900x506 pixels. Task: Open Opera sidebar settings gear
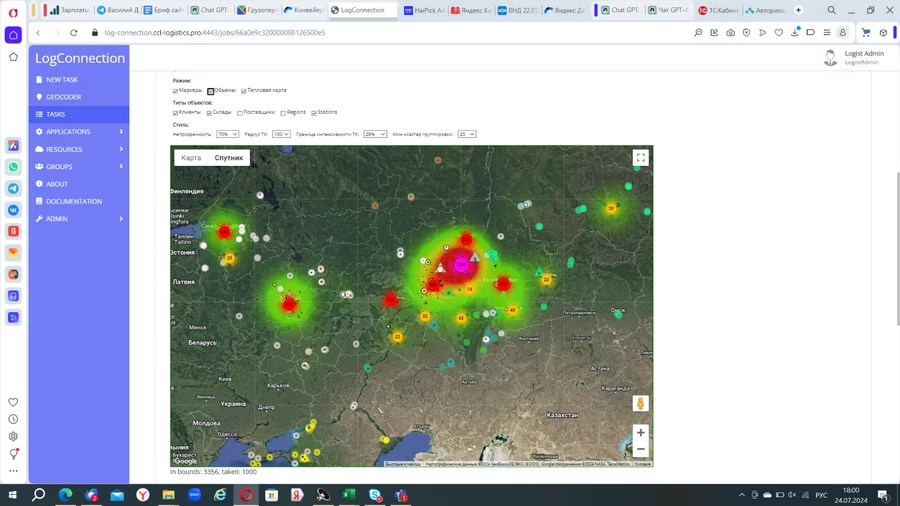[x=13, y=437]
